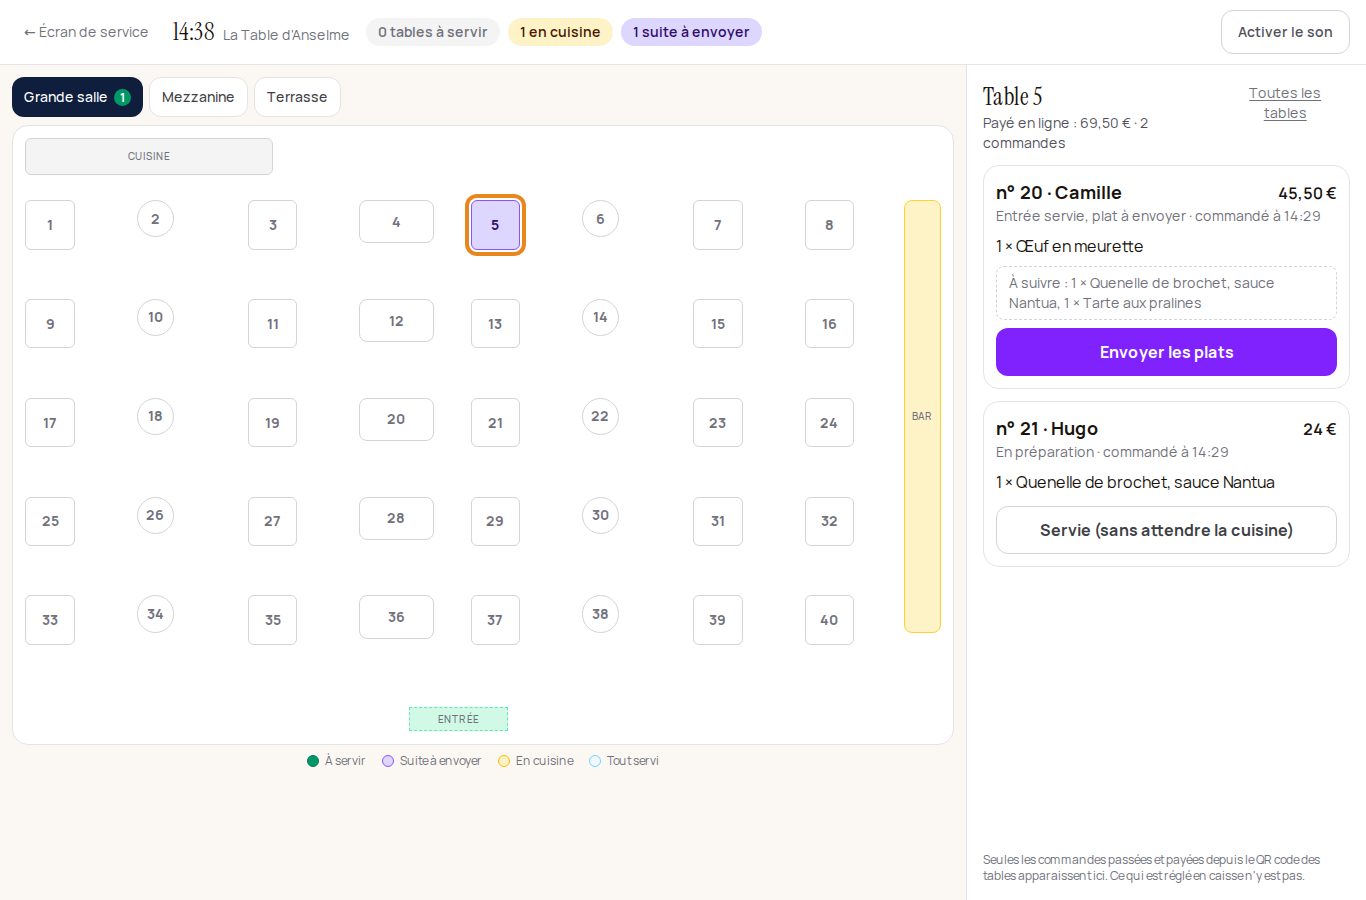Click the '45,50 €' order amount

click(1307, 193)
